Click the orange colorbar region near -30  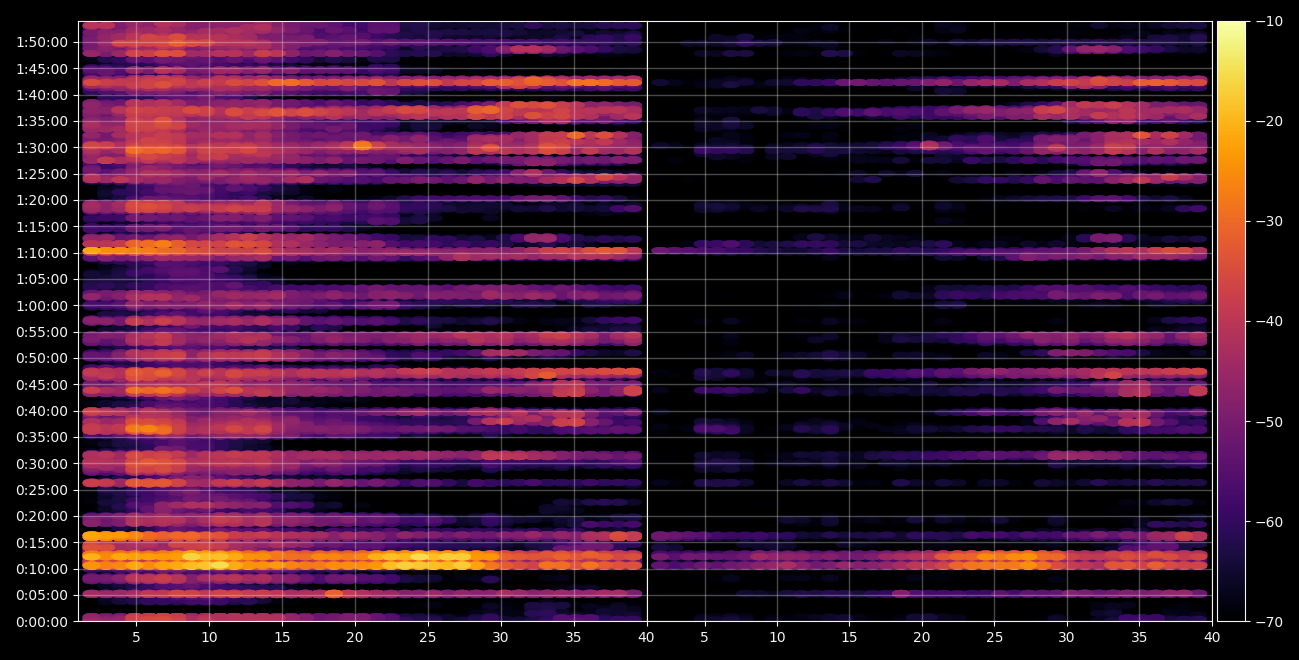[x=1231, y=221]
